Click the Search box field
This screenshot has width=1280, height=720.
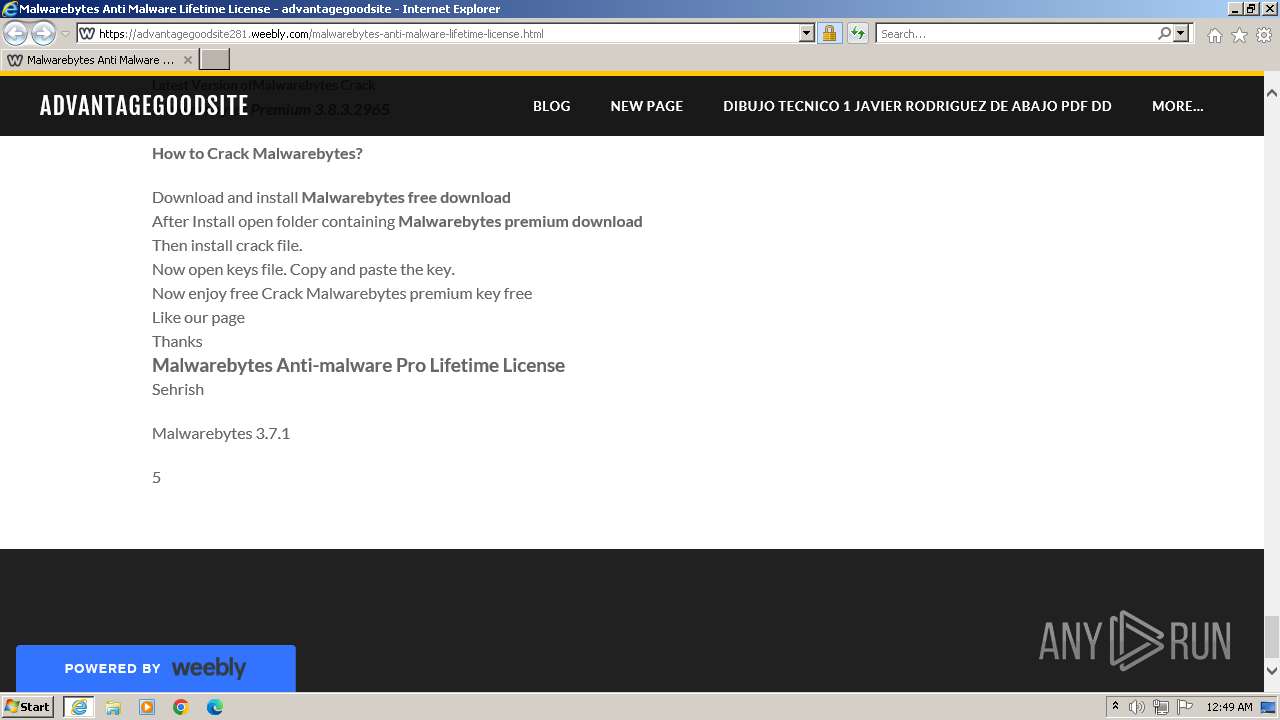coord(1016,33)
